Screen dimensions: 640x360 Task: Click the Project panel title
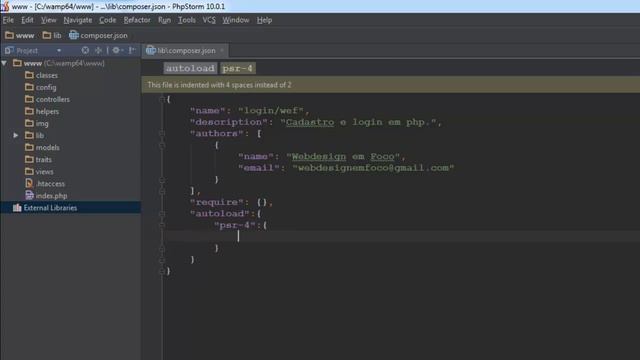27,50
